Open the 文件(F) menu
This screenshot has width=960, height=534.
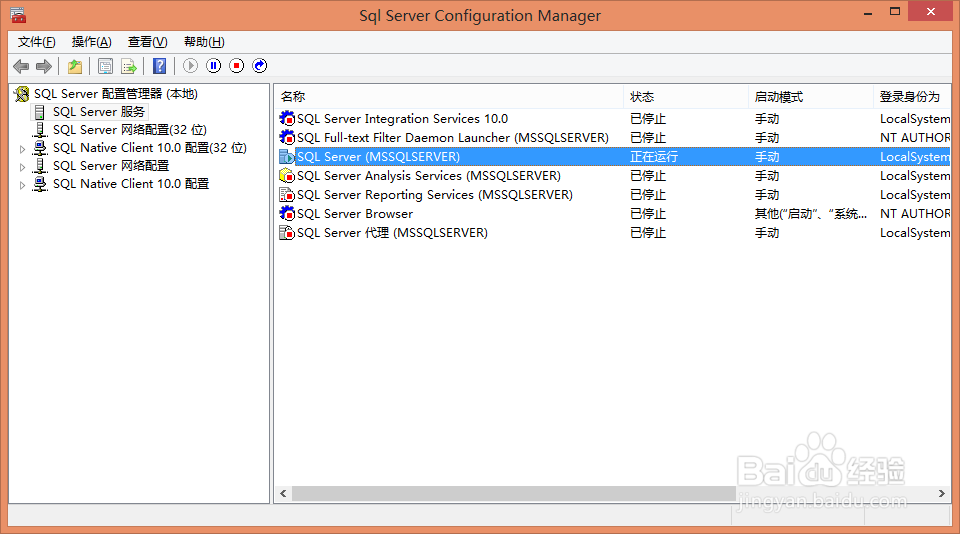(x=37, y=42)
